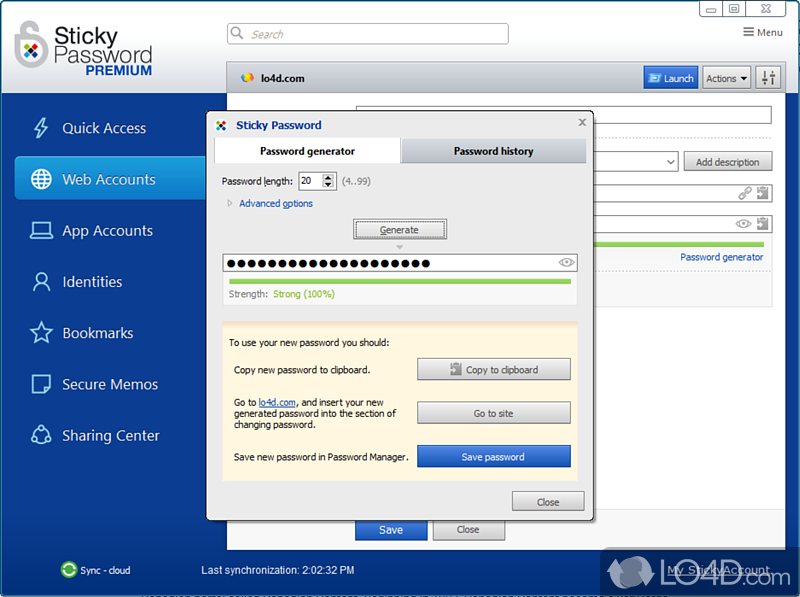Click the Sticky Password Premium logo
800x597 pixels.
coord(83,49)
